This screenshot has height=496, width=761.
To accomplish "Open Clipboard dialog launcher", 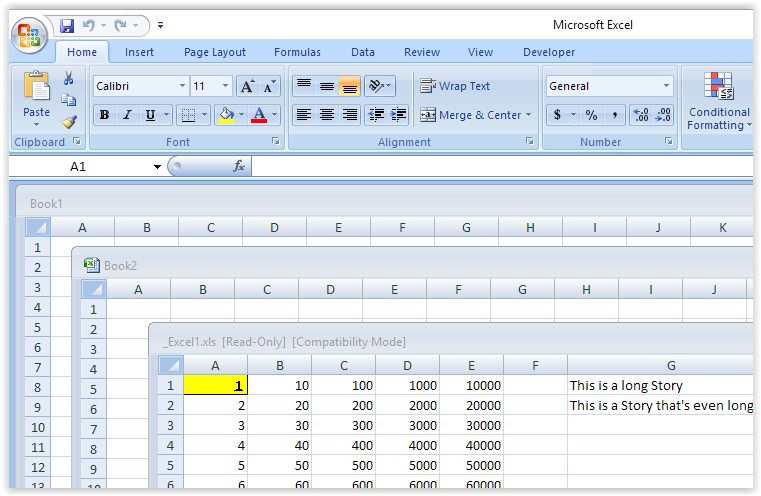I will click(77, 141).
